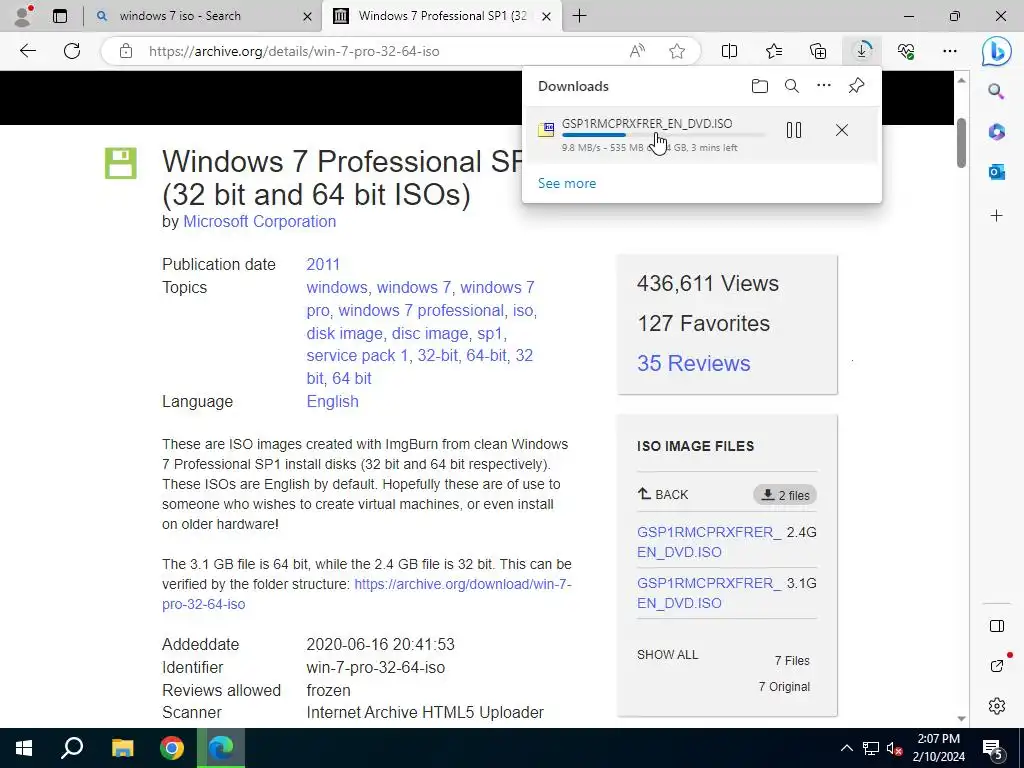The width and height of the screenshot is (1024, 768).
Task: Click the page vertical scrollbar thumb
Action: 961,143
